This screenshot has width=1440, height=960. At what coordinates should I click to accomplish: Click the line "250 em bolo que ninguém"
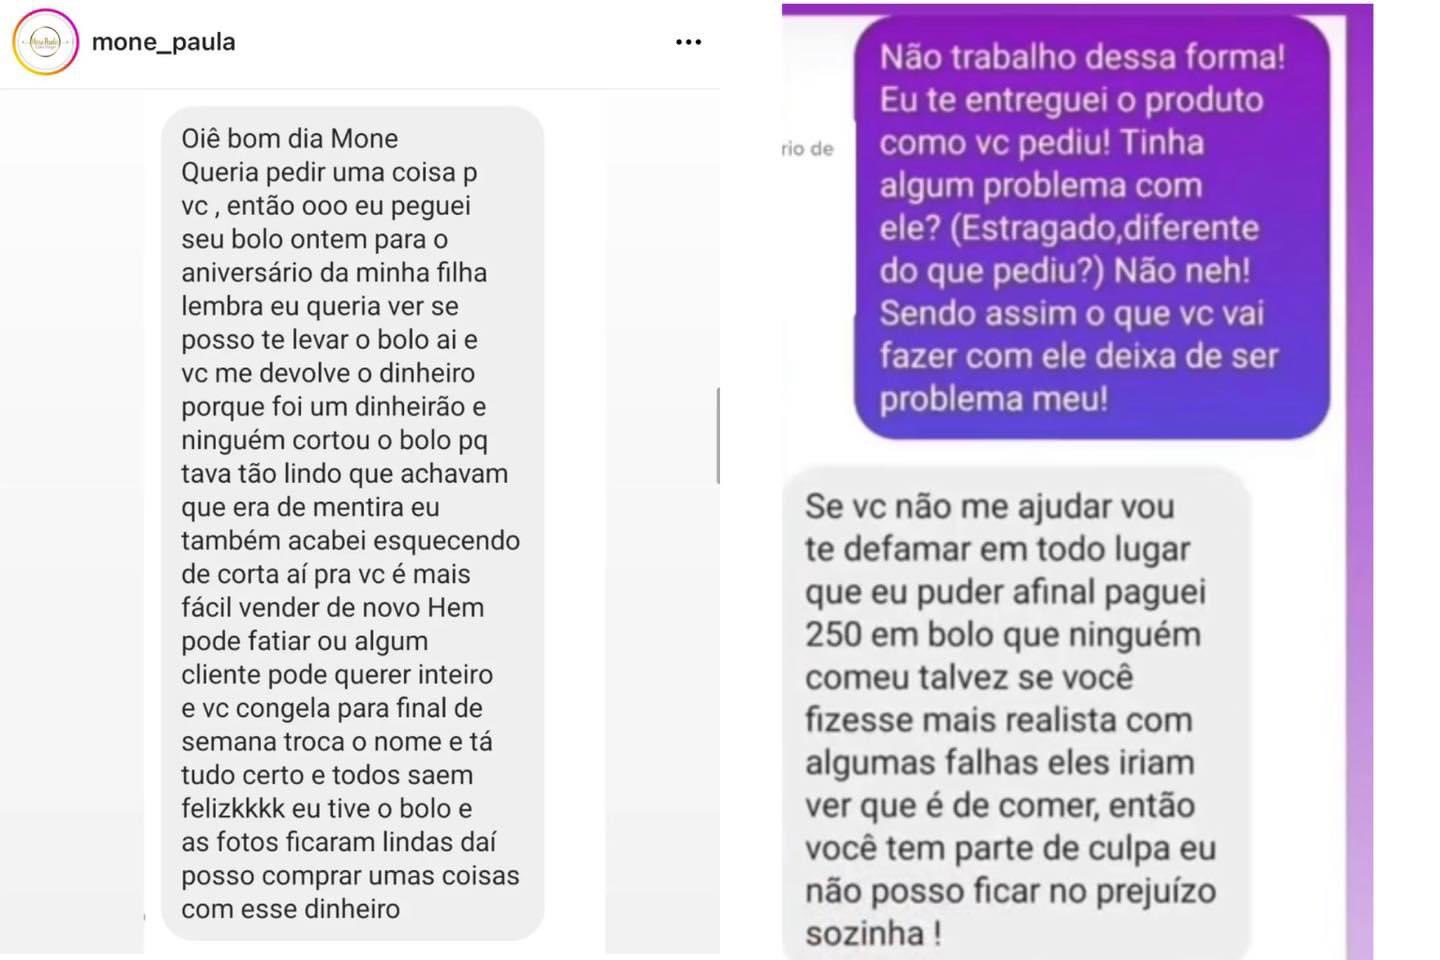1003,634
